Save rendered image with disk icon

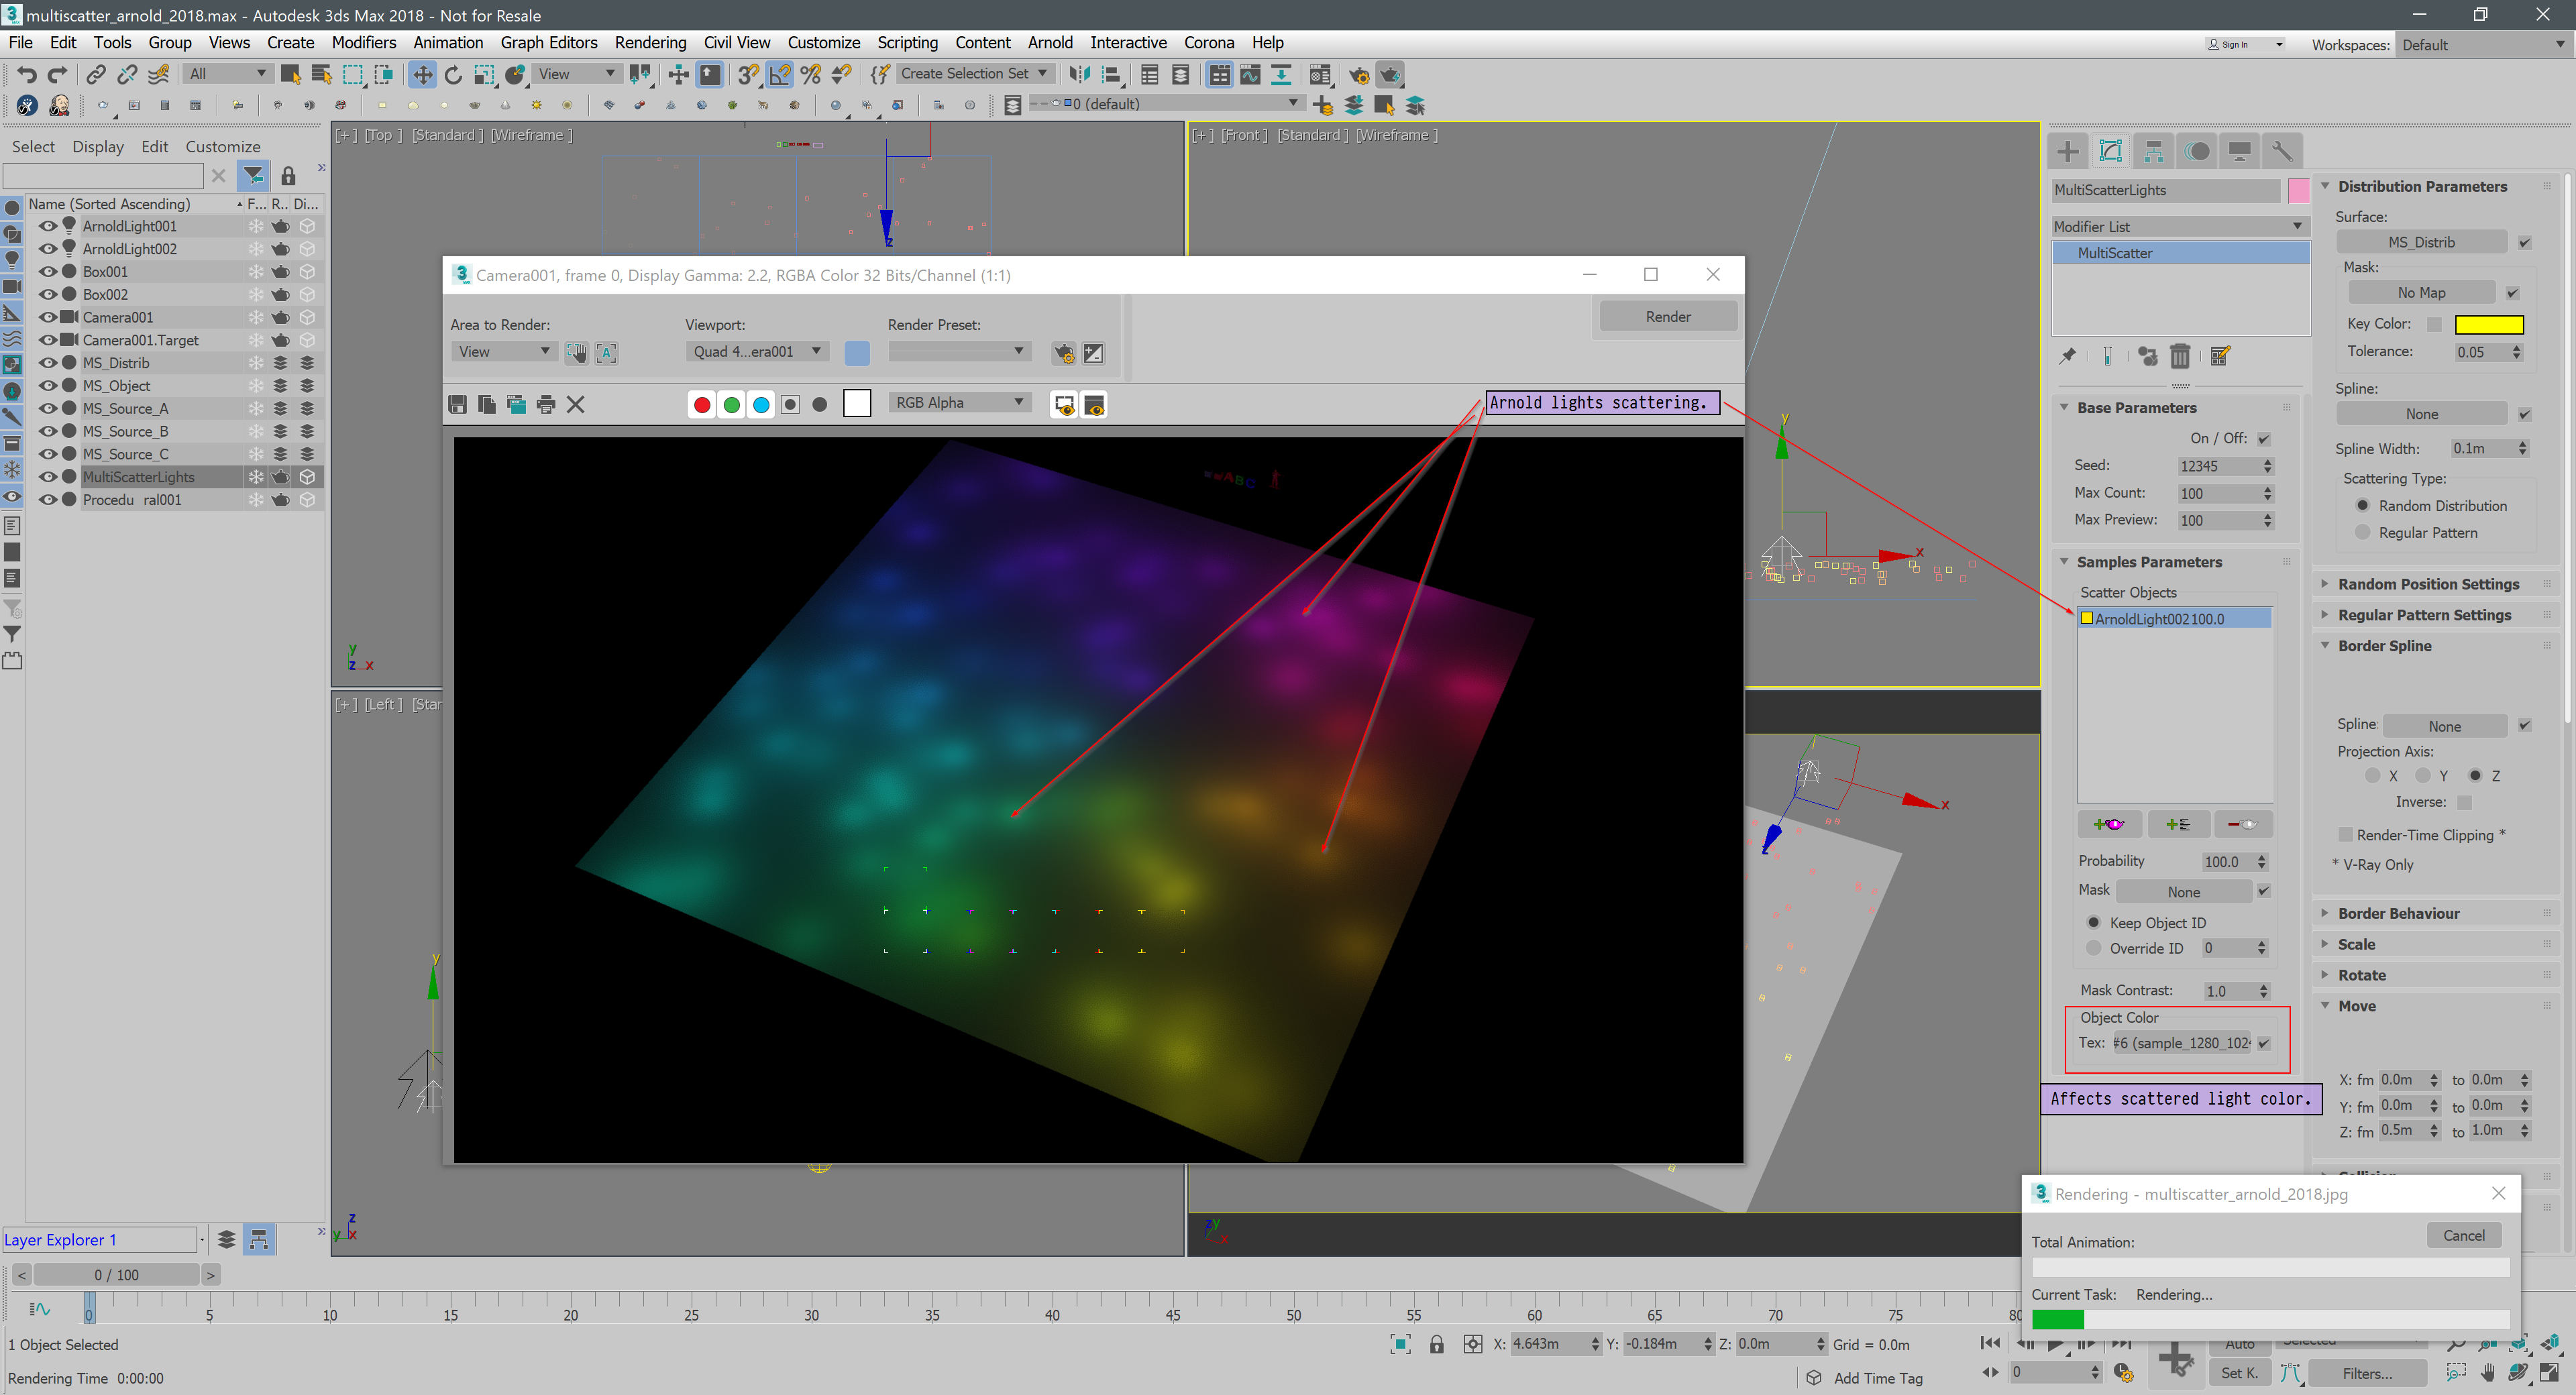[x=457, y=404]
